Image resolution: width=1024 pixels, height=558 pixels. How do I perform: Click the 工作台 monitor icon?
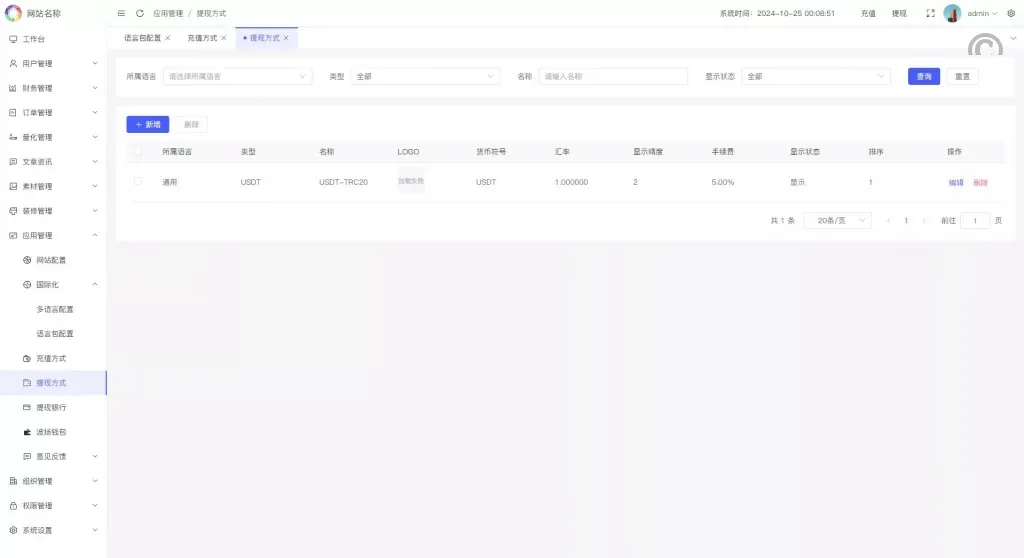click(13, 39)
